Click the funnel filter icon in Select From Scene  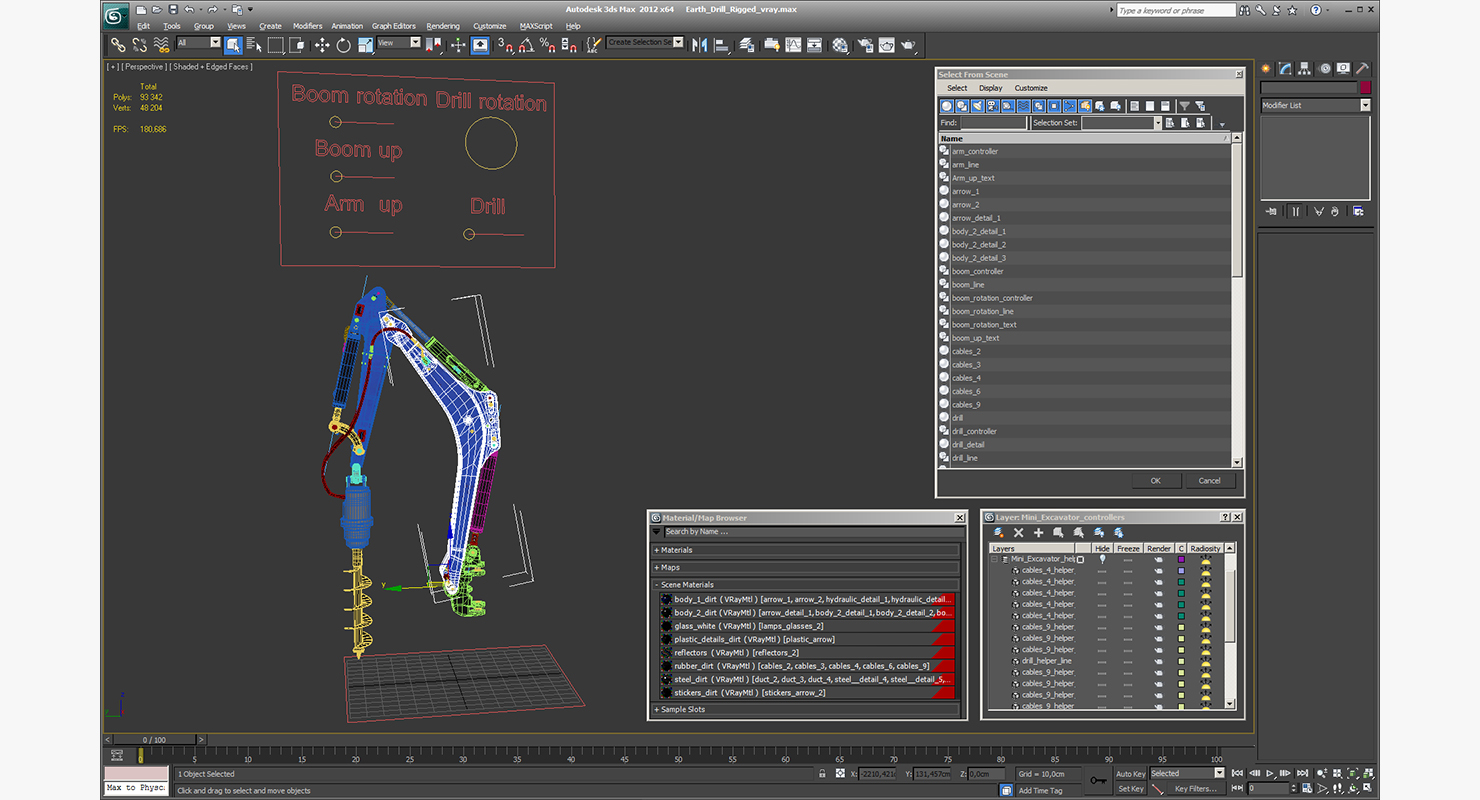coord(1184,106)
